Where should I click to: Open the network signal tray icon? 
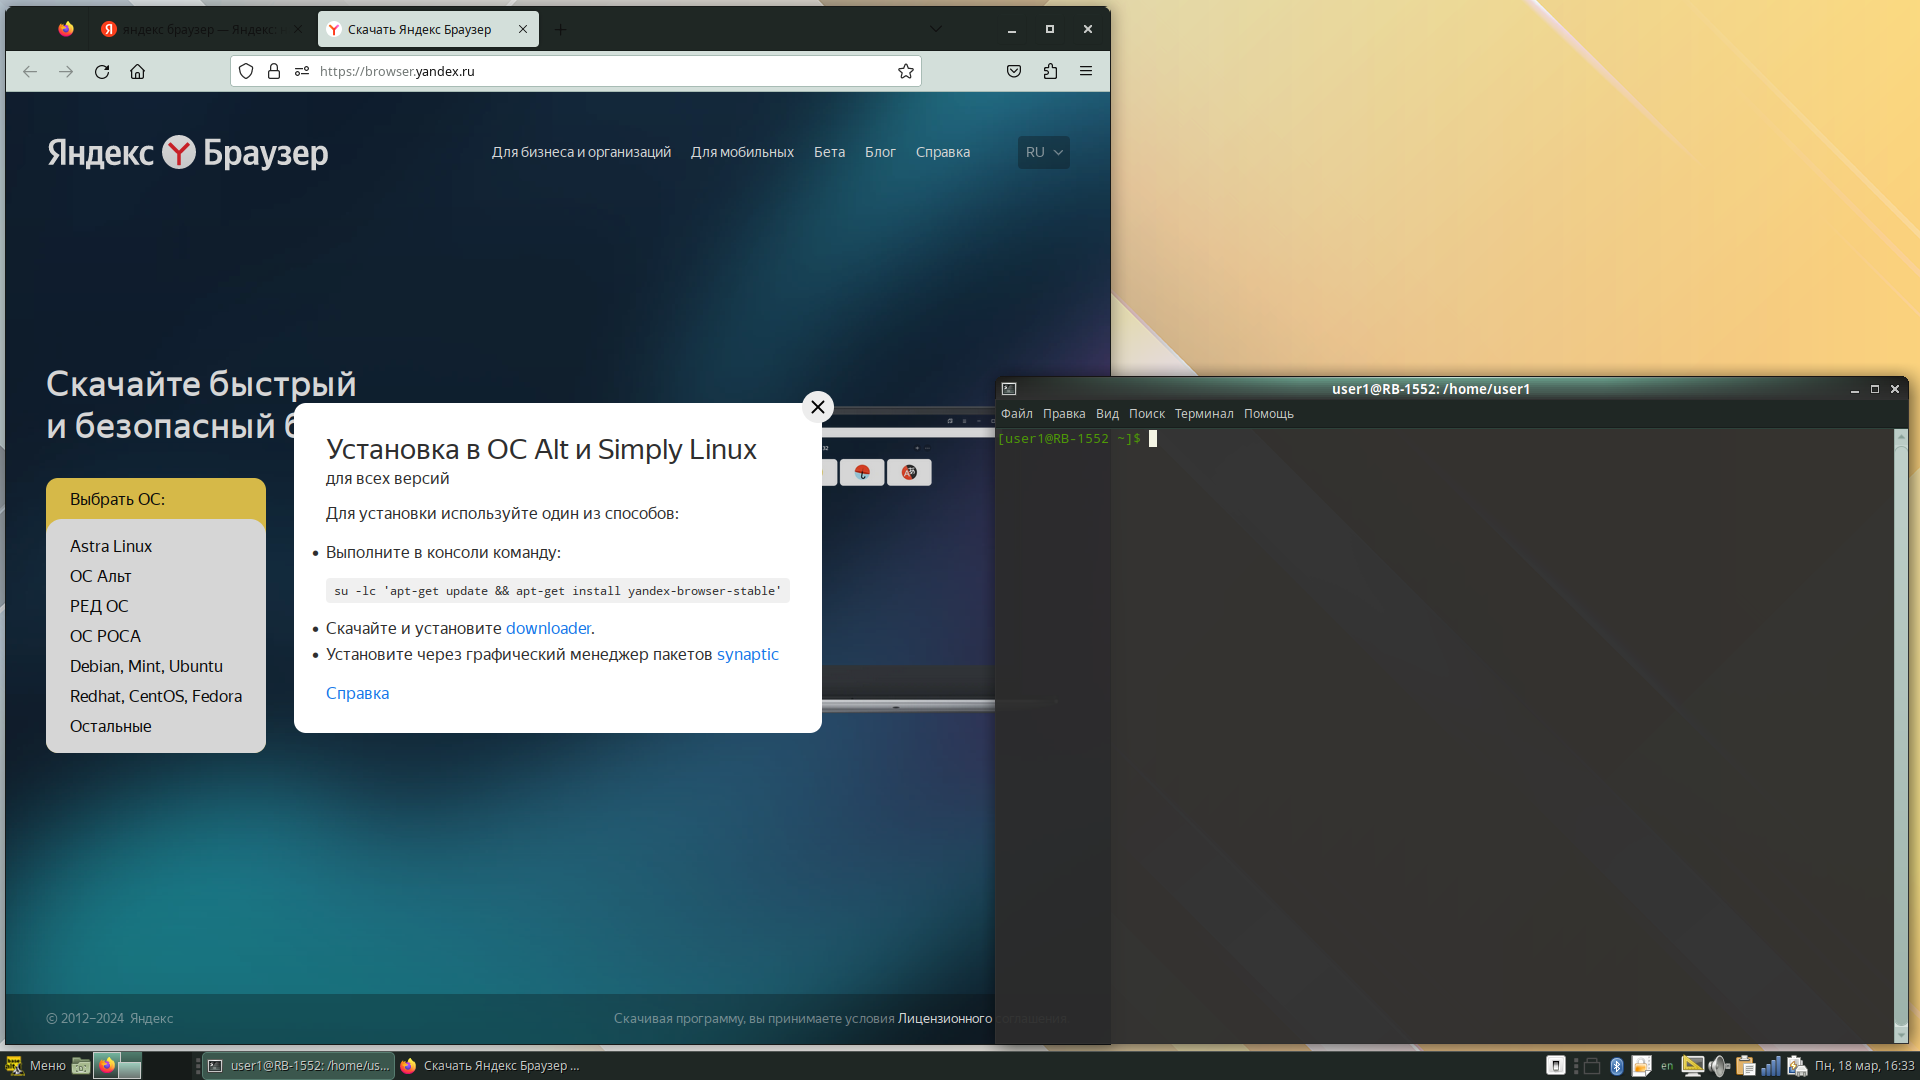pos(1771,1065)
